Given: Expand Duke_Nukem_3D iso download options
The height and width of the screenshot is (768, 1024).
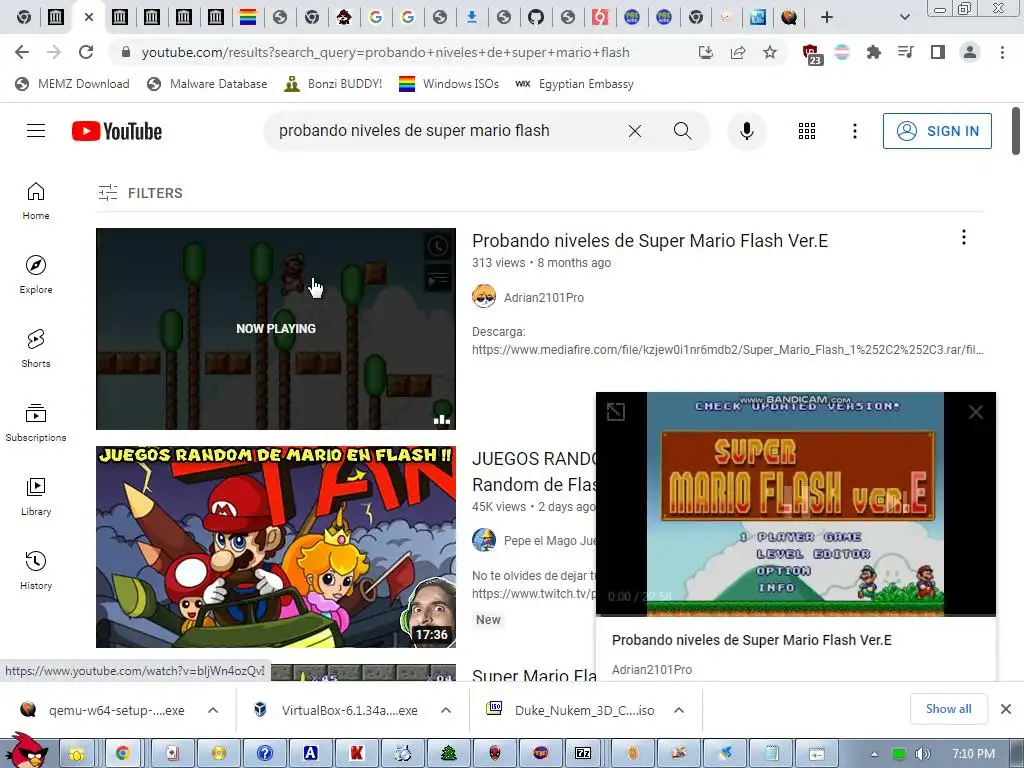Looking at the screenshot, I should pyautogui.click(x=679, y=710).
